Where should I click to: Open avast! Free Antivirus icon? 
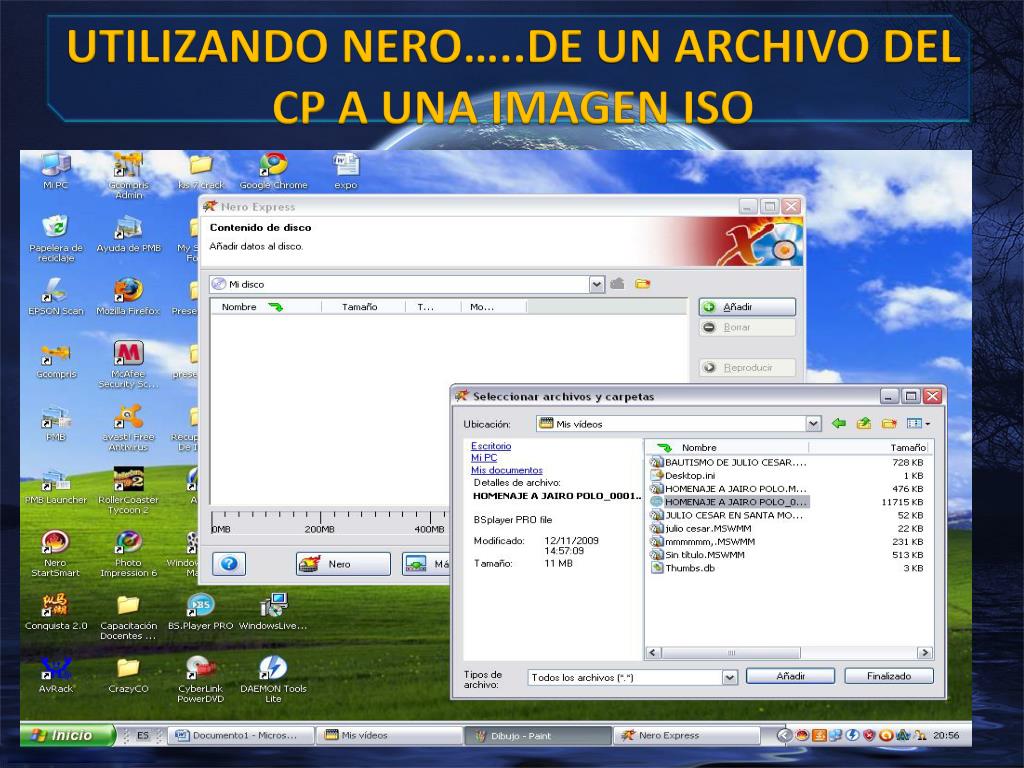click(128, 427)
